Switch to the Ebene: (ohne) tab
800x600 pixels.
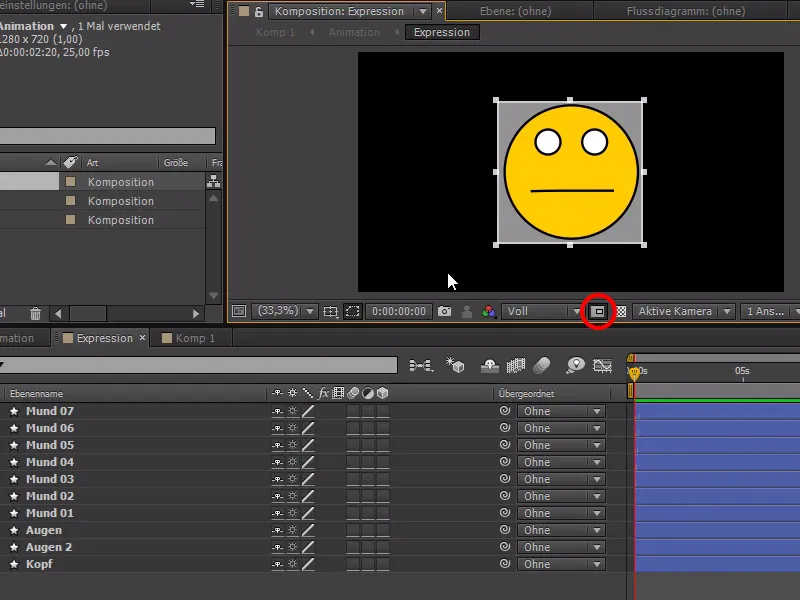(515, 11)
